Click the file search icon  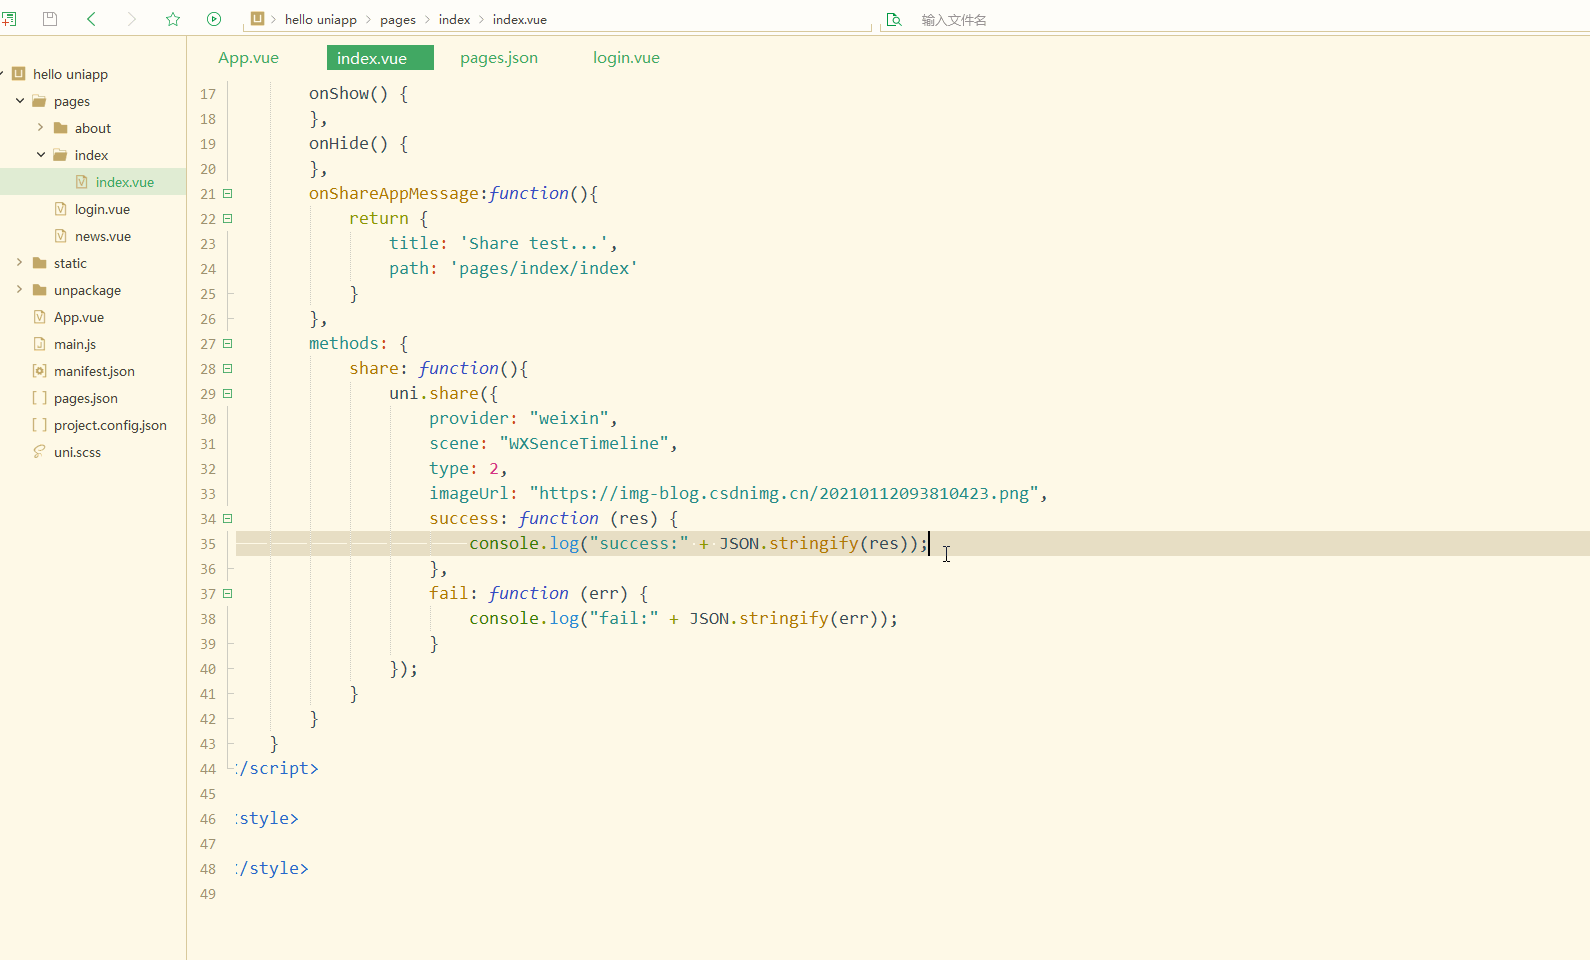pos(894,19)
